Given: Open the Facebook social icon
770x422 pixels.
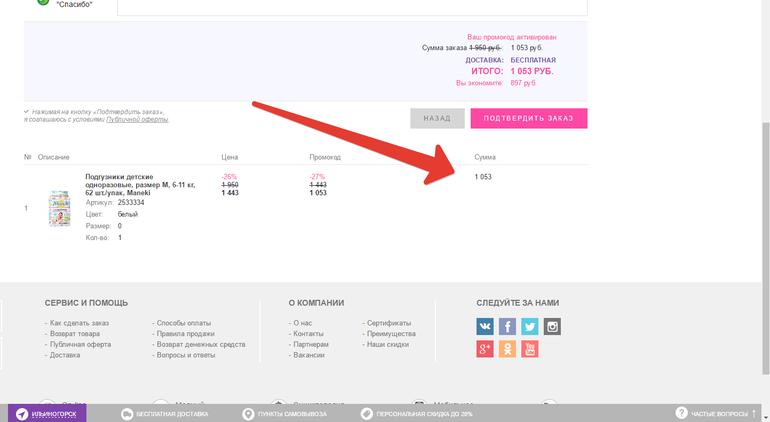Looking at the screenshot, I should point(507,326).
